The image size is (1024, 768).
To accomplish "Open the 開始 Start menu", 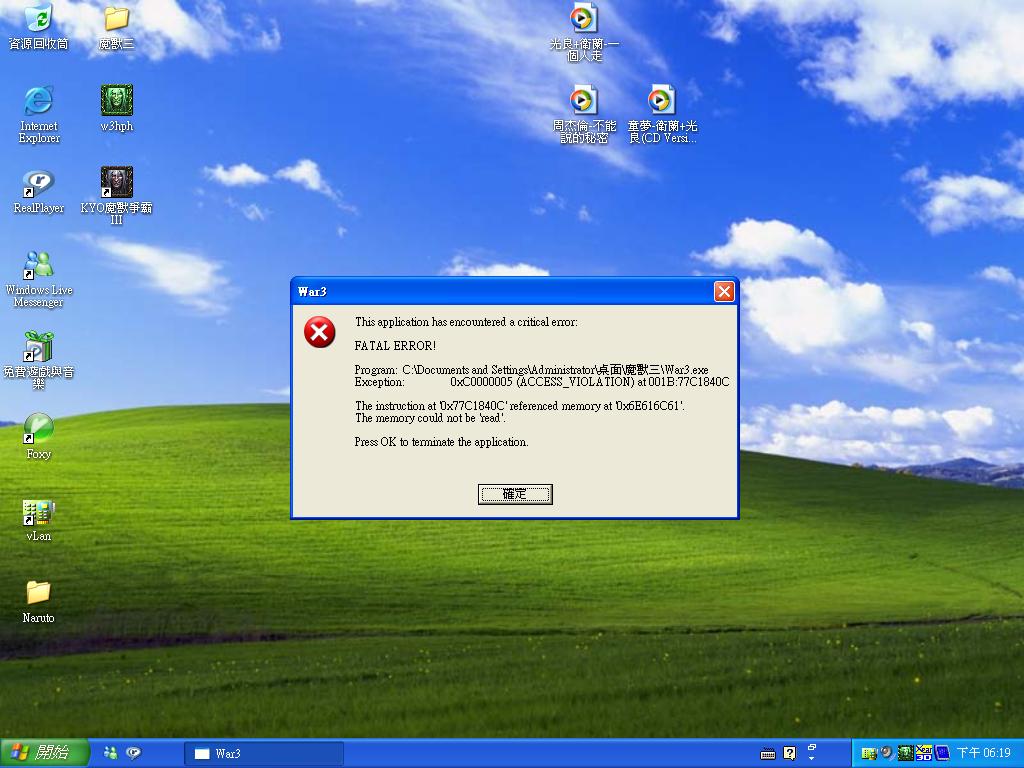I will coord(44,753).
